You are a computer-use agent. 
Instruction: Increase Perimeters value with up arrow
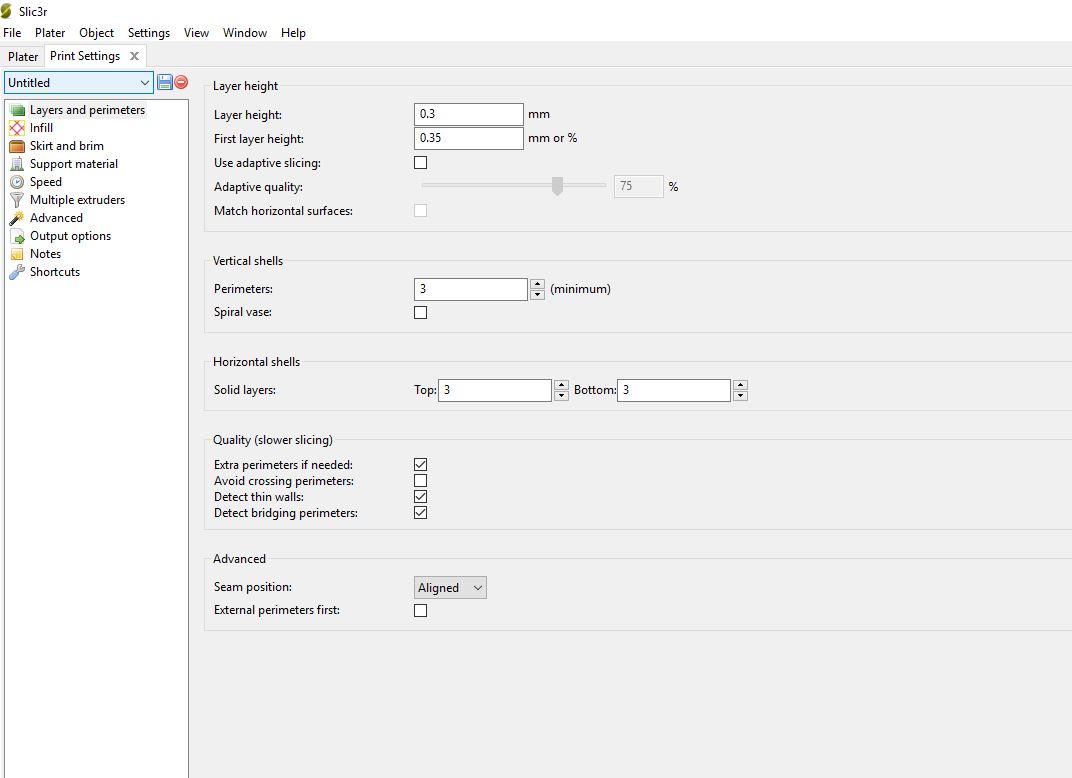click(x=537, y=284)
